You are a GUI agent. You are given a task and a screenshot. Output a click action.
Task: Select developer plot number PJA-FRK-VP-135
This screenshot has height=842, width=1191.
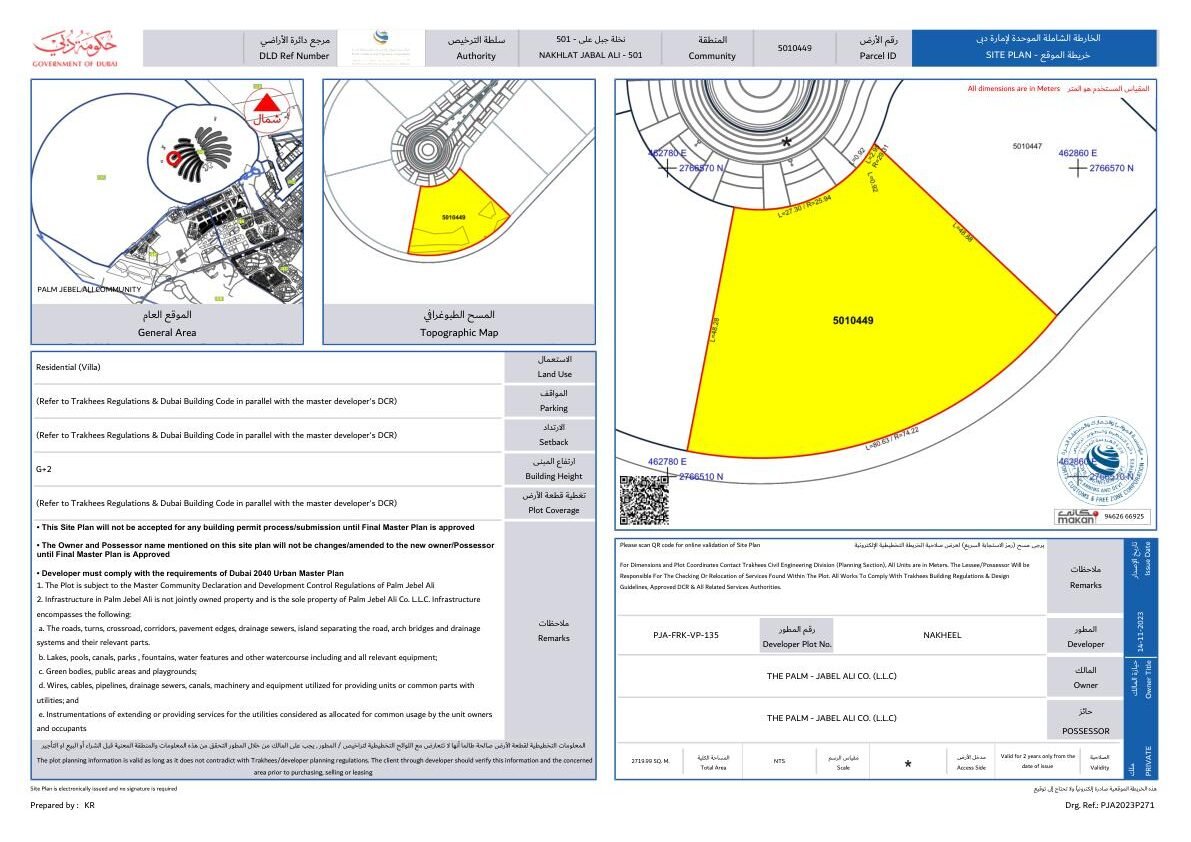685,635
